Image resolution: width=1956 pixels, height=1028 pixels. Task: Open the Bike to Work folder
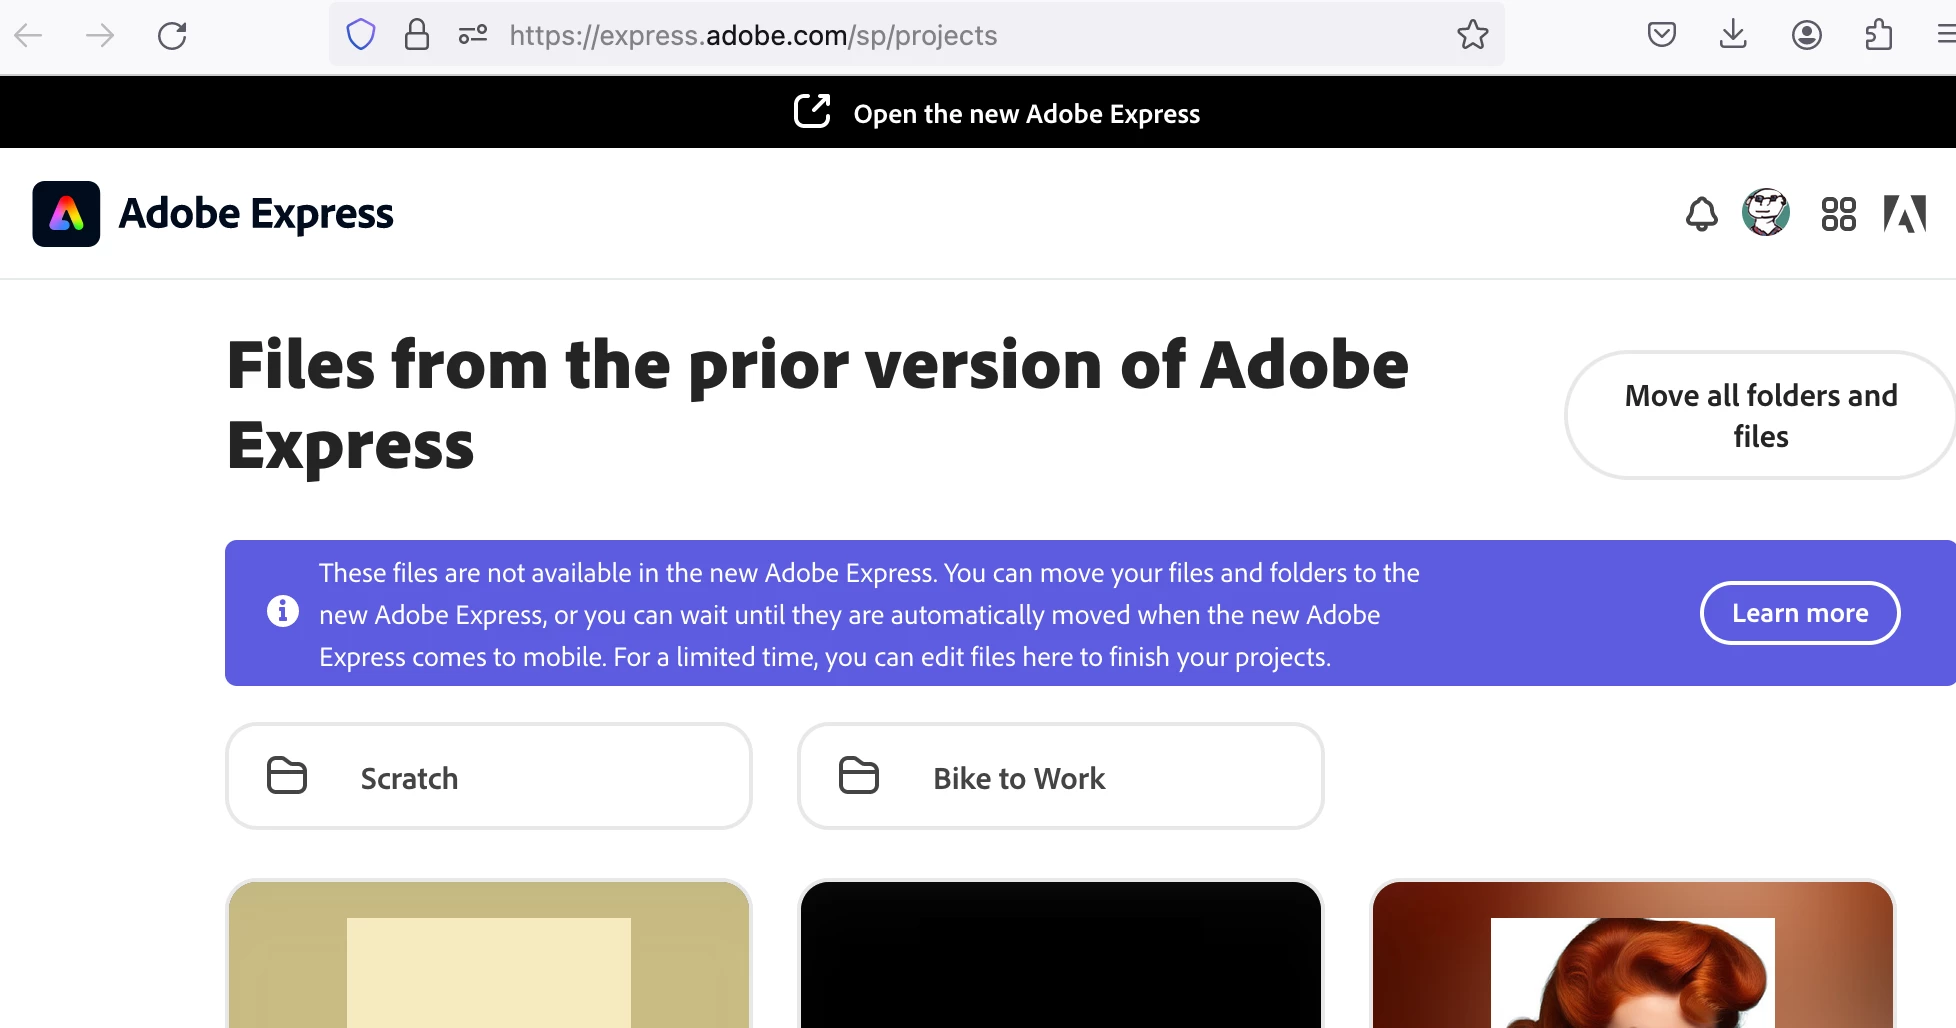tap(1061, 776)
